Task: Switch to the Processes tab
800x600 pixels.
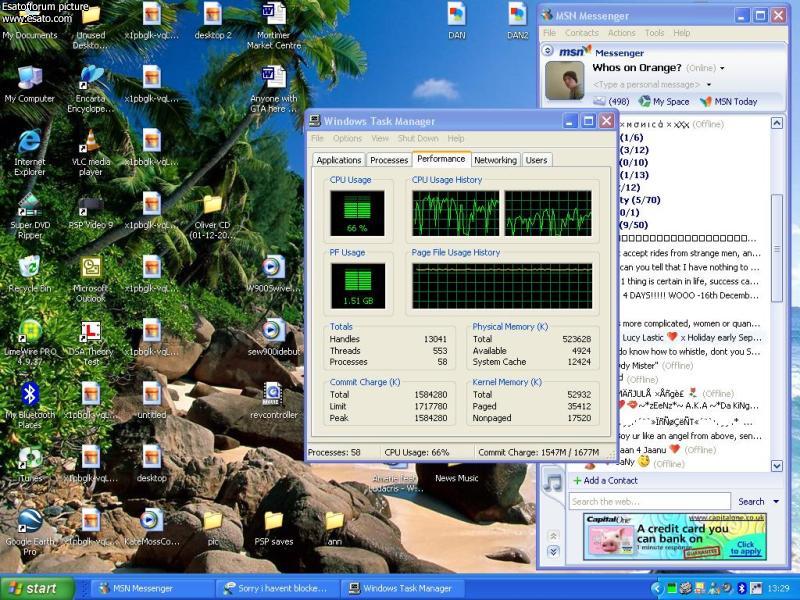Action: coord(389,160)
